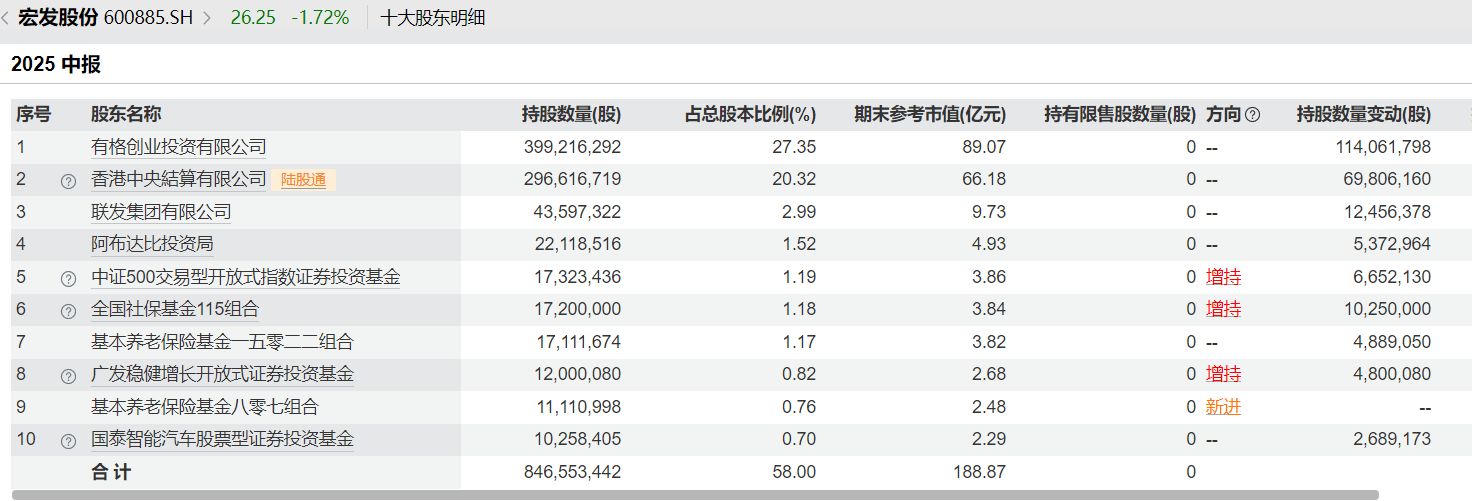Click the 持股数量(股) column header

(x=571, y=115)
